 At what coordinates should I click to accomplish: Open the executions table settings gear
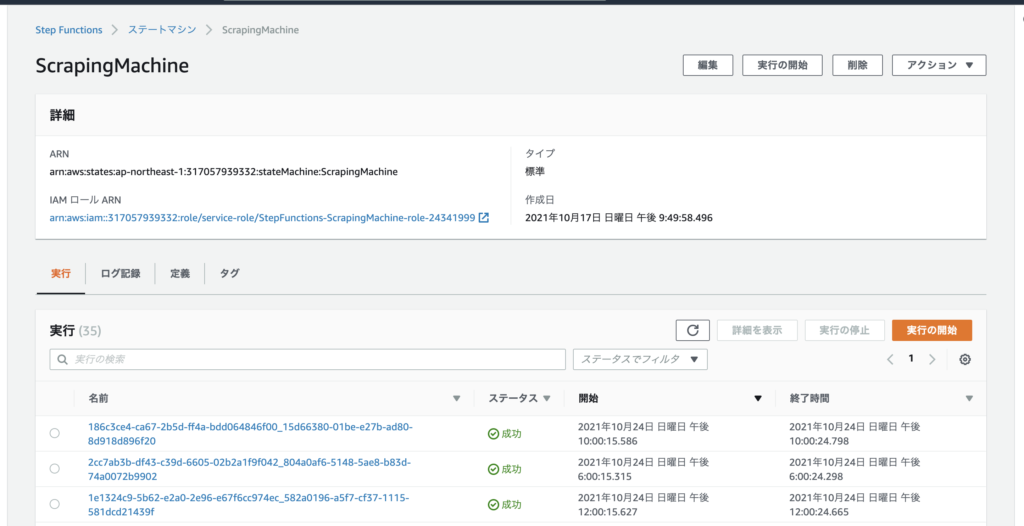(965, 359)
